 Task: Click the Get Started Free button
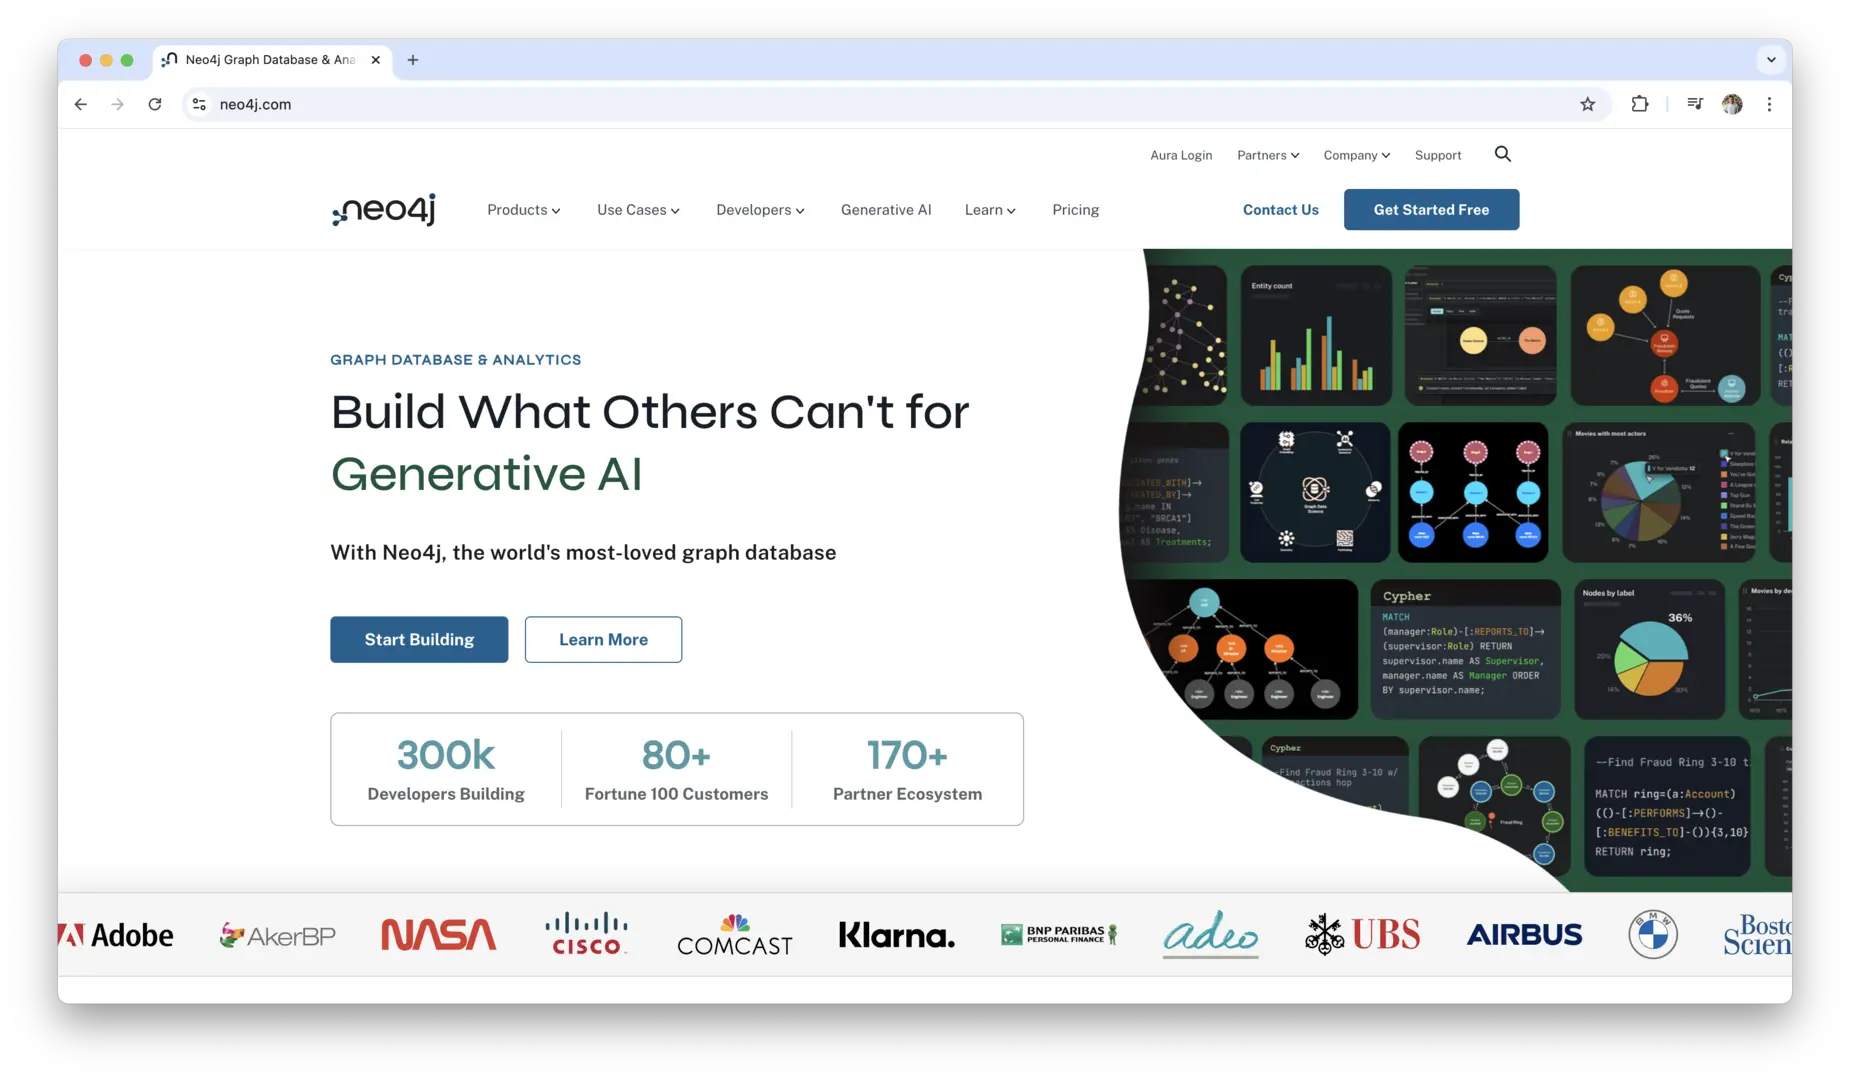[1431, 210]
